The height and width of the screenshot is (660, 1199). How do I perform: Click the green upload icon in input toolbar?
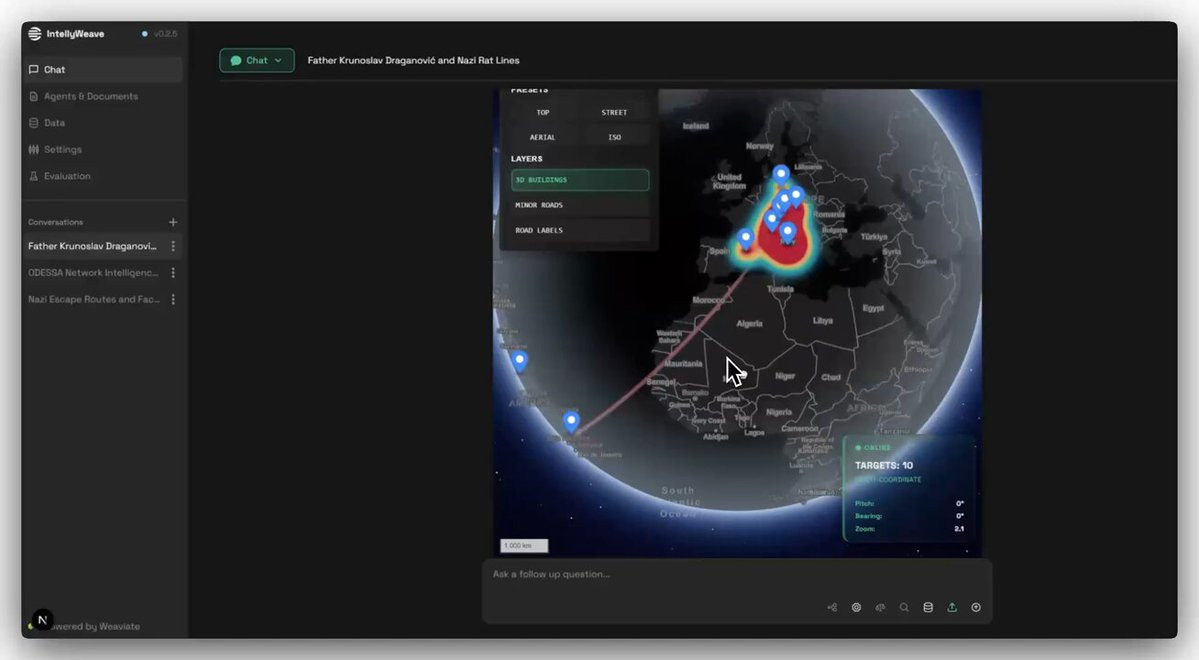952,607
